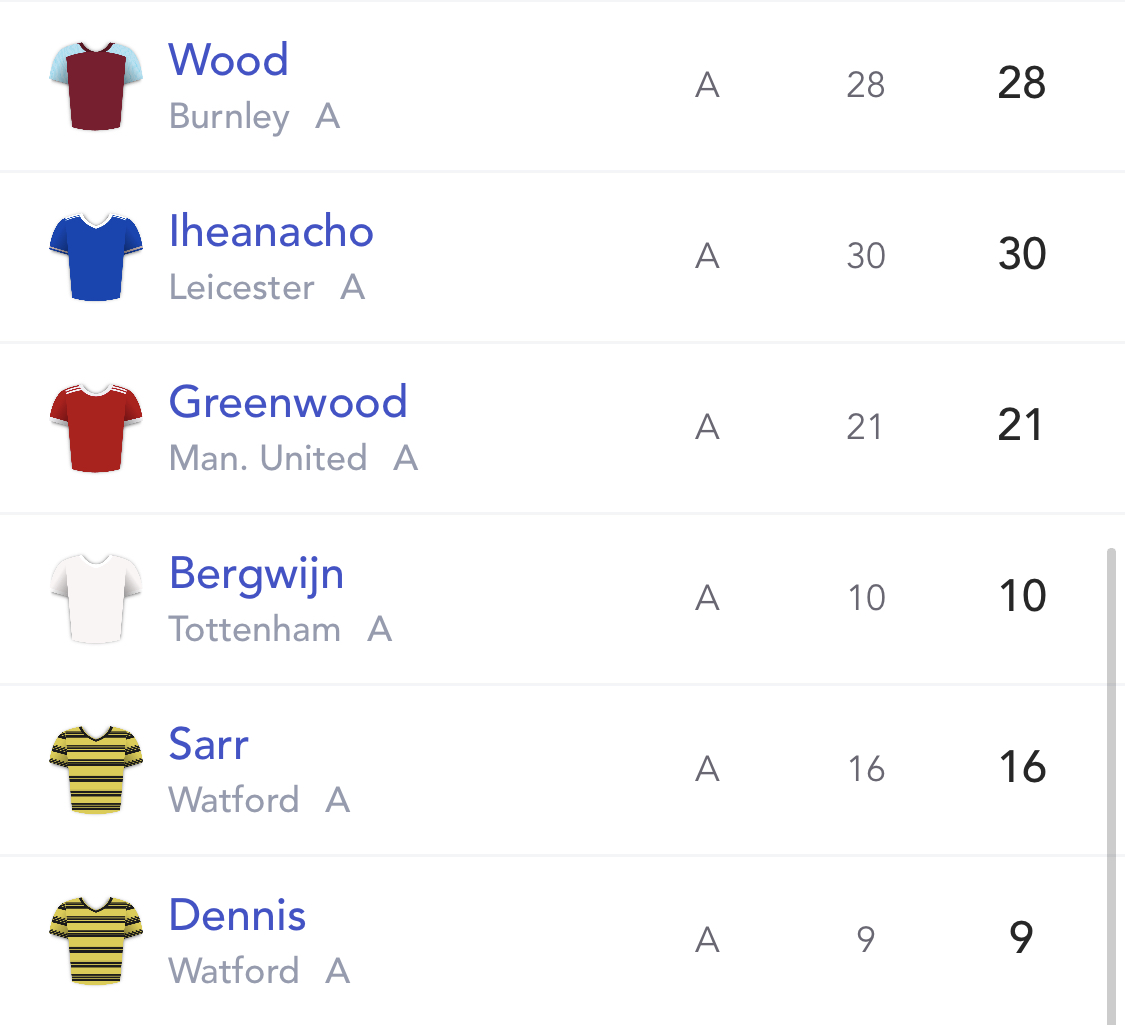Open the Greenwood player profile

[x=288, y=402]
